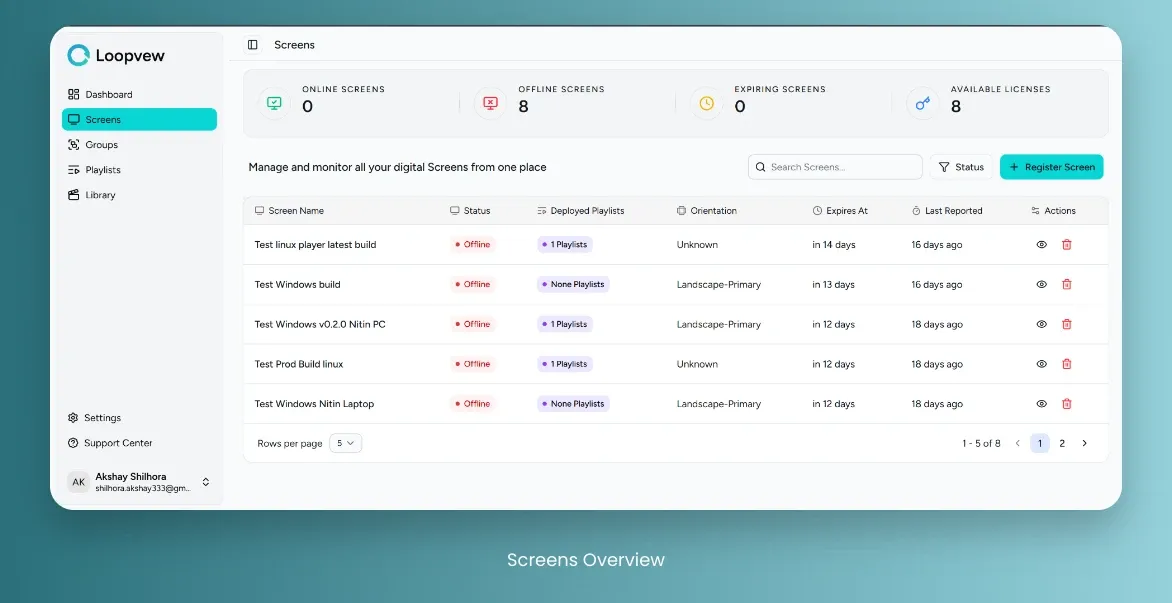
Task: Click the Expiring Screens clock icon
Action: [x=706, y=103]
